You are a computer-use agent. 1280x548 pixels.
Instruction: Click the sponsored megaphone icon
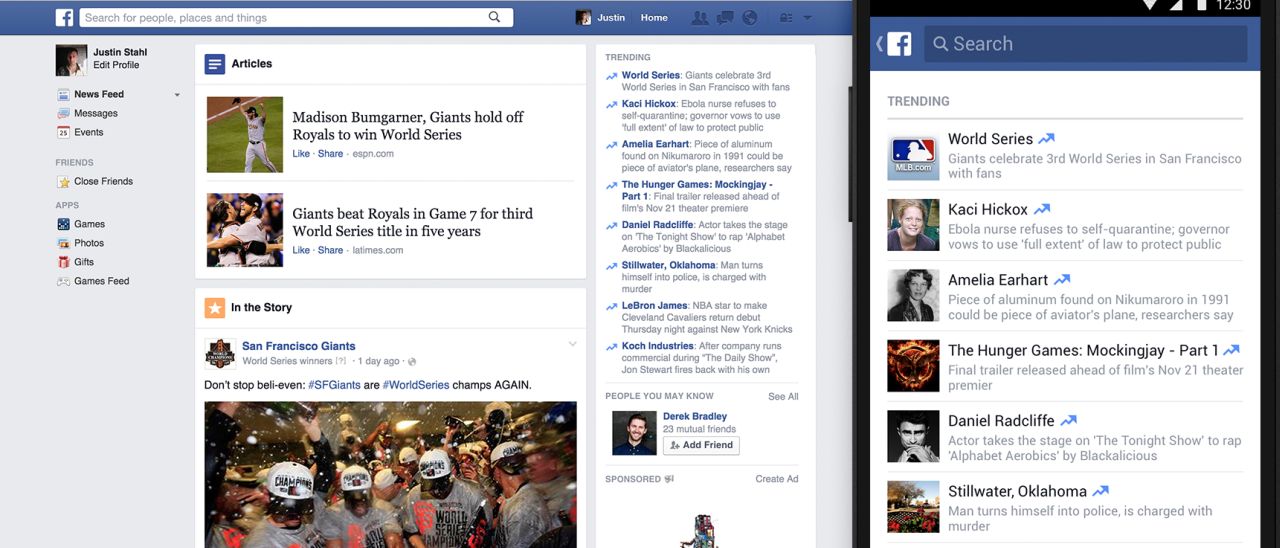[x=669, y=479]
